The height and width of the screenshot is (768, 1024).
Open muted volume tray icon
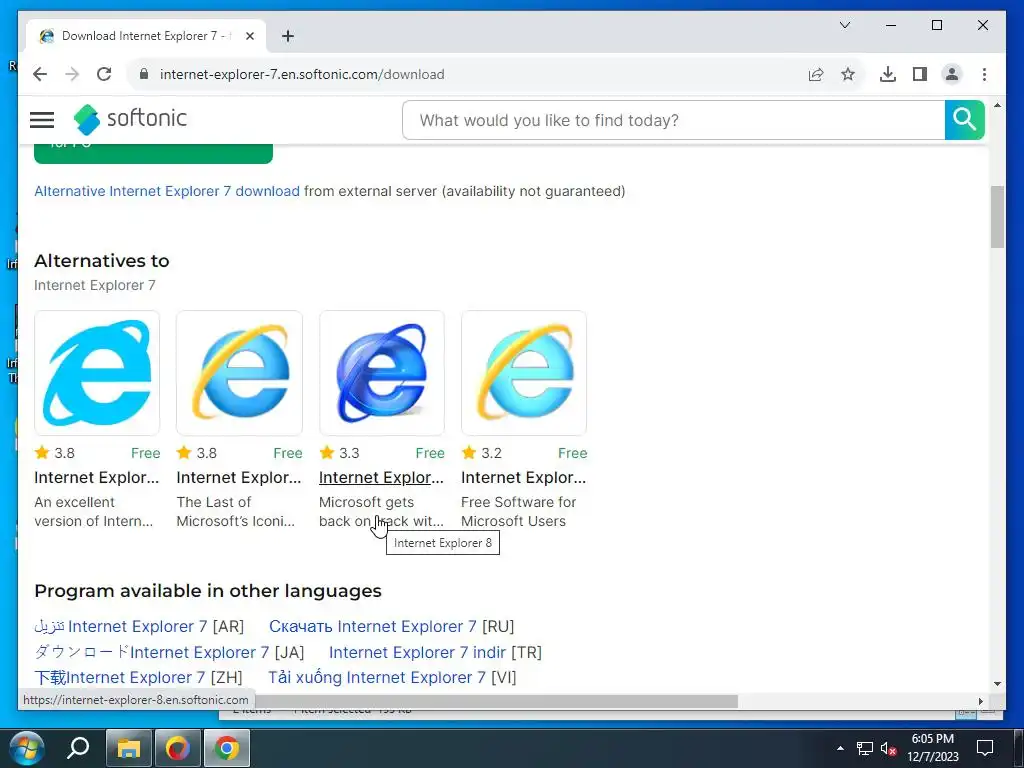[x=888, y=748]
